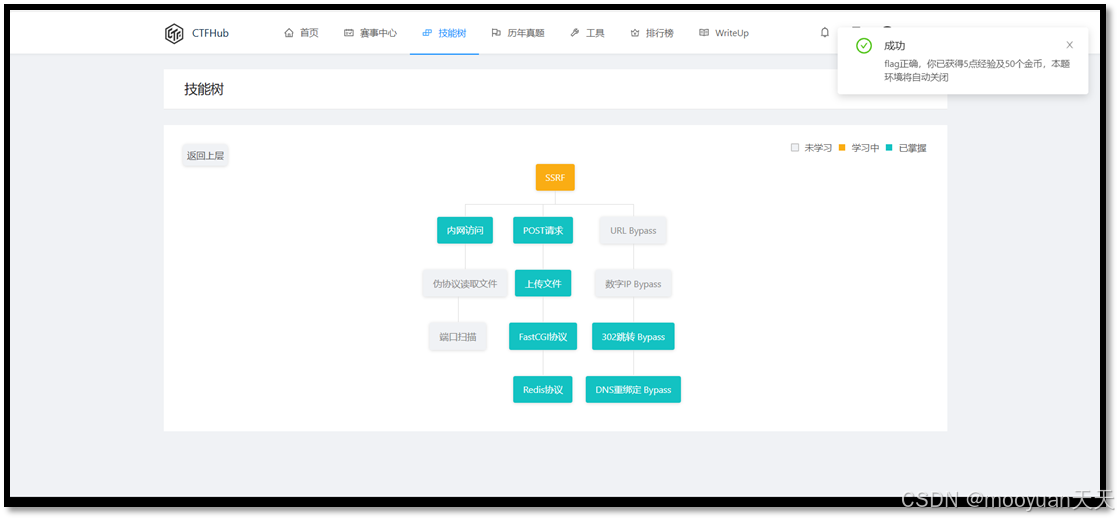Image resolution: width=1119 pixels, height=520 pixels.
Task: Open the 端口扫描 skill node
Action: tap(457, 337)
